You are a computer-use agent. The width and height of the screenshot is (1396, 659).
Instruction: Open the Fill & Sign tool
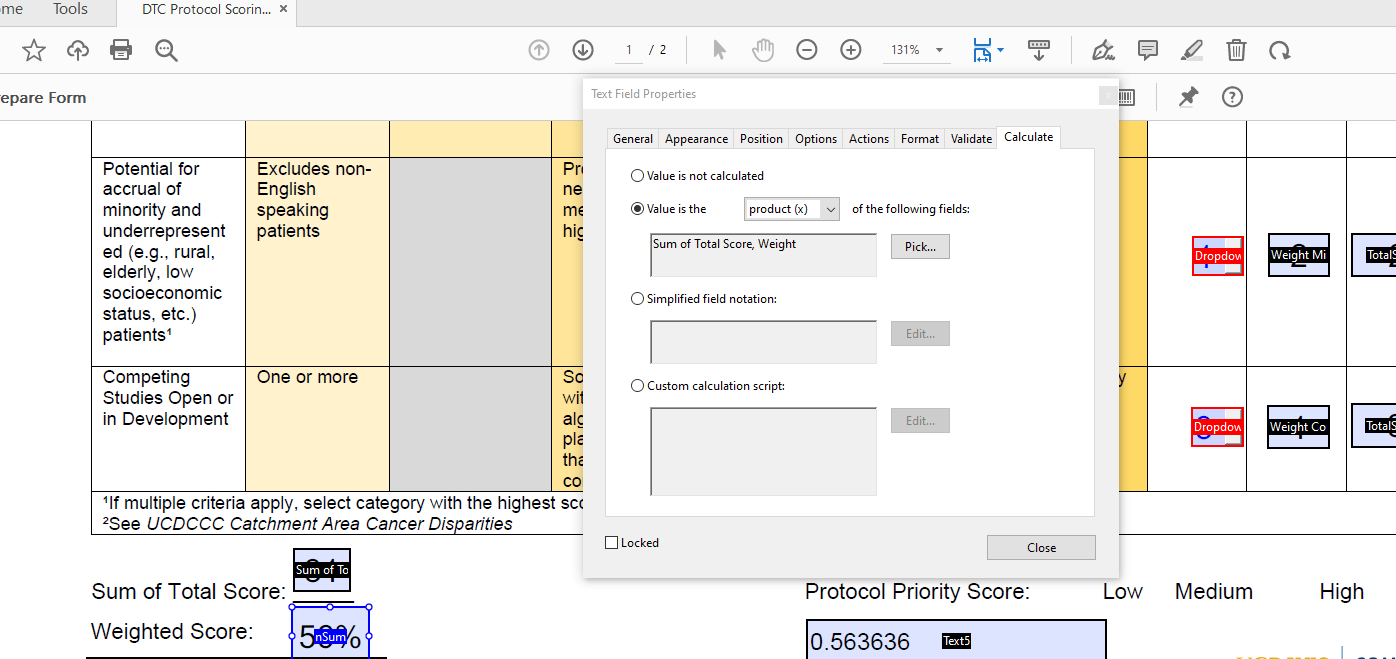point(1102,49)
